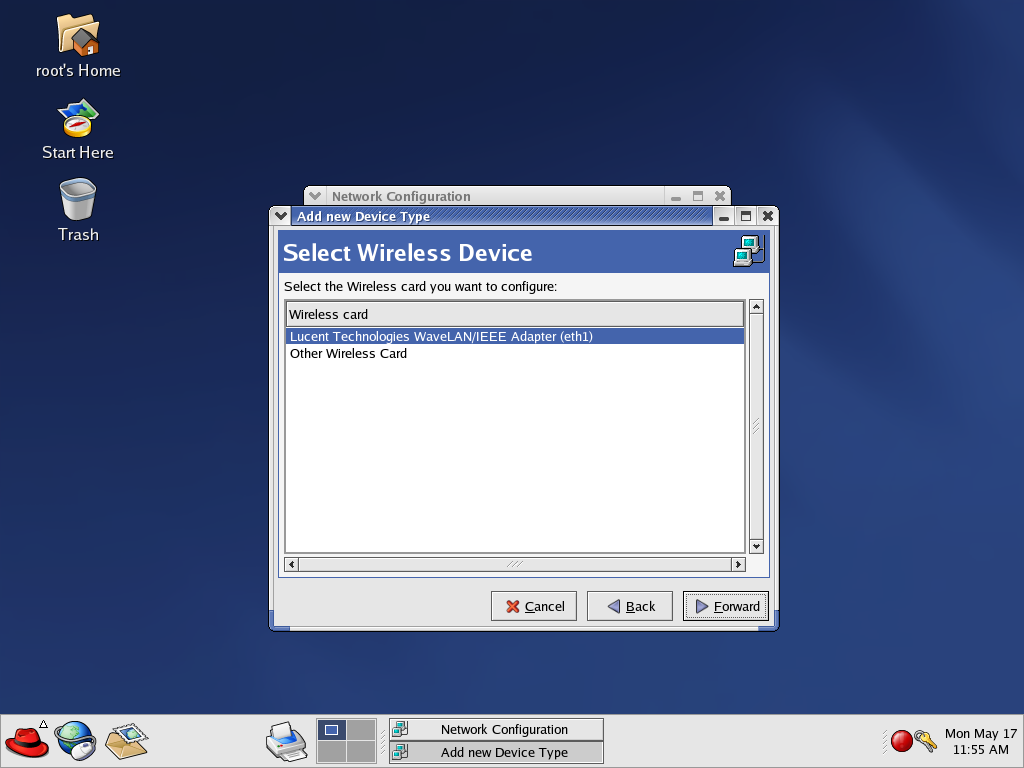Open window menu of Add new Device Type

click(281, 216)
